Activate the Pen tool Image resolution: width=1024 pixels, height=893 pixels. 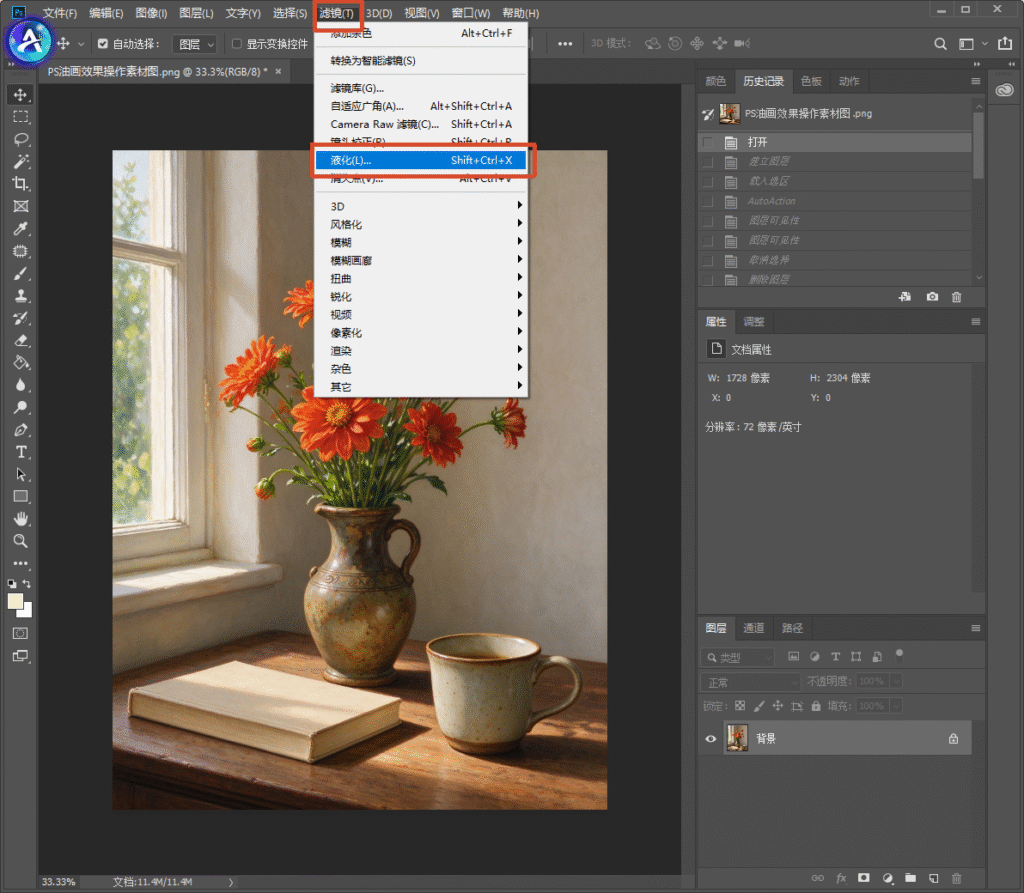point(21,430)
